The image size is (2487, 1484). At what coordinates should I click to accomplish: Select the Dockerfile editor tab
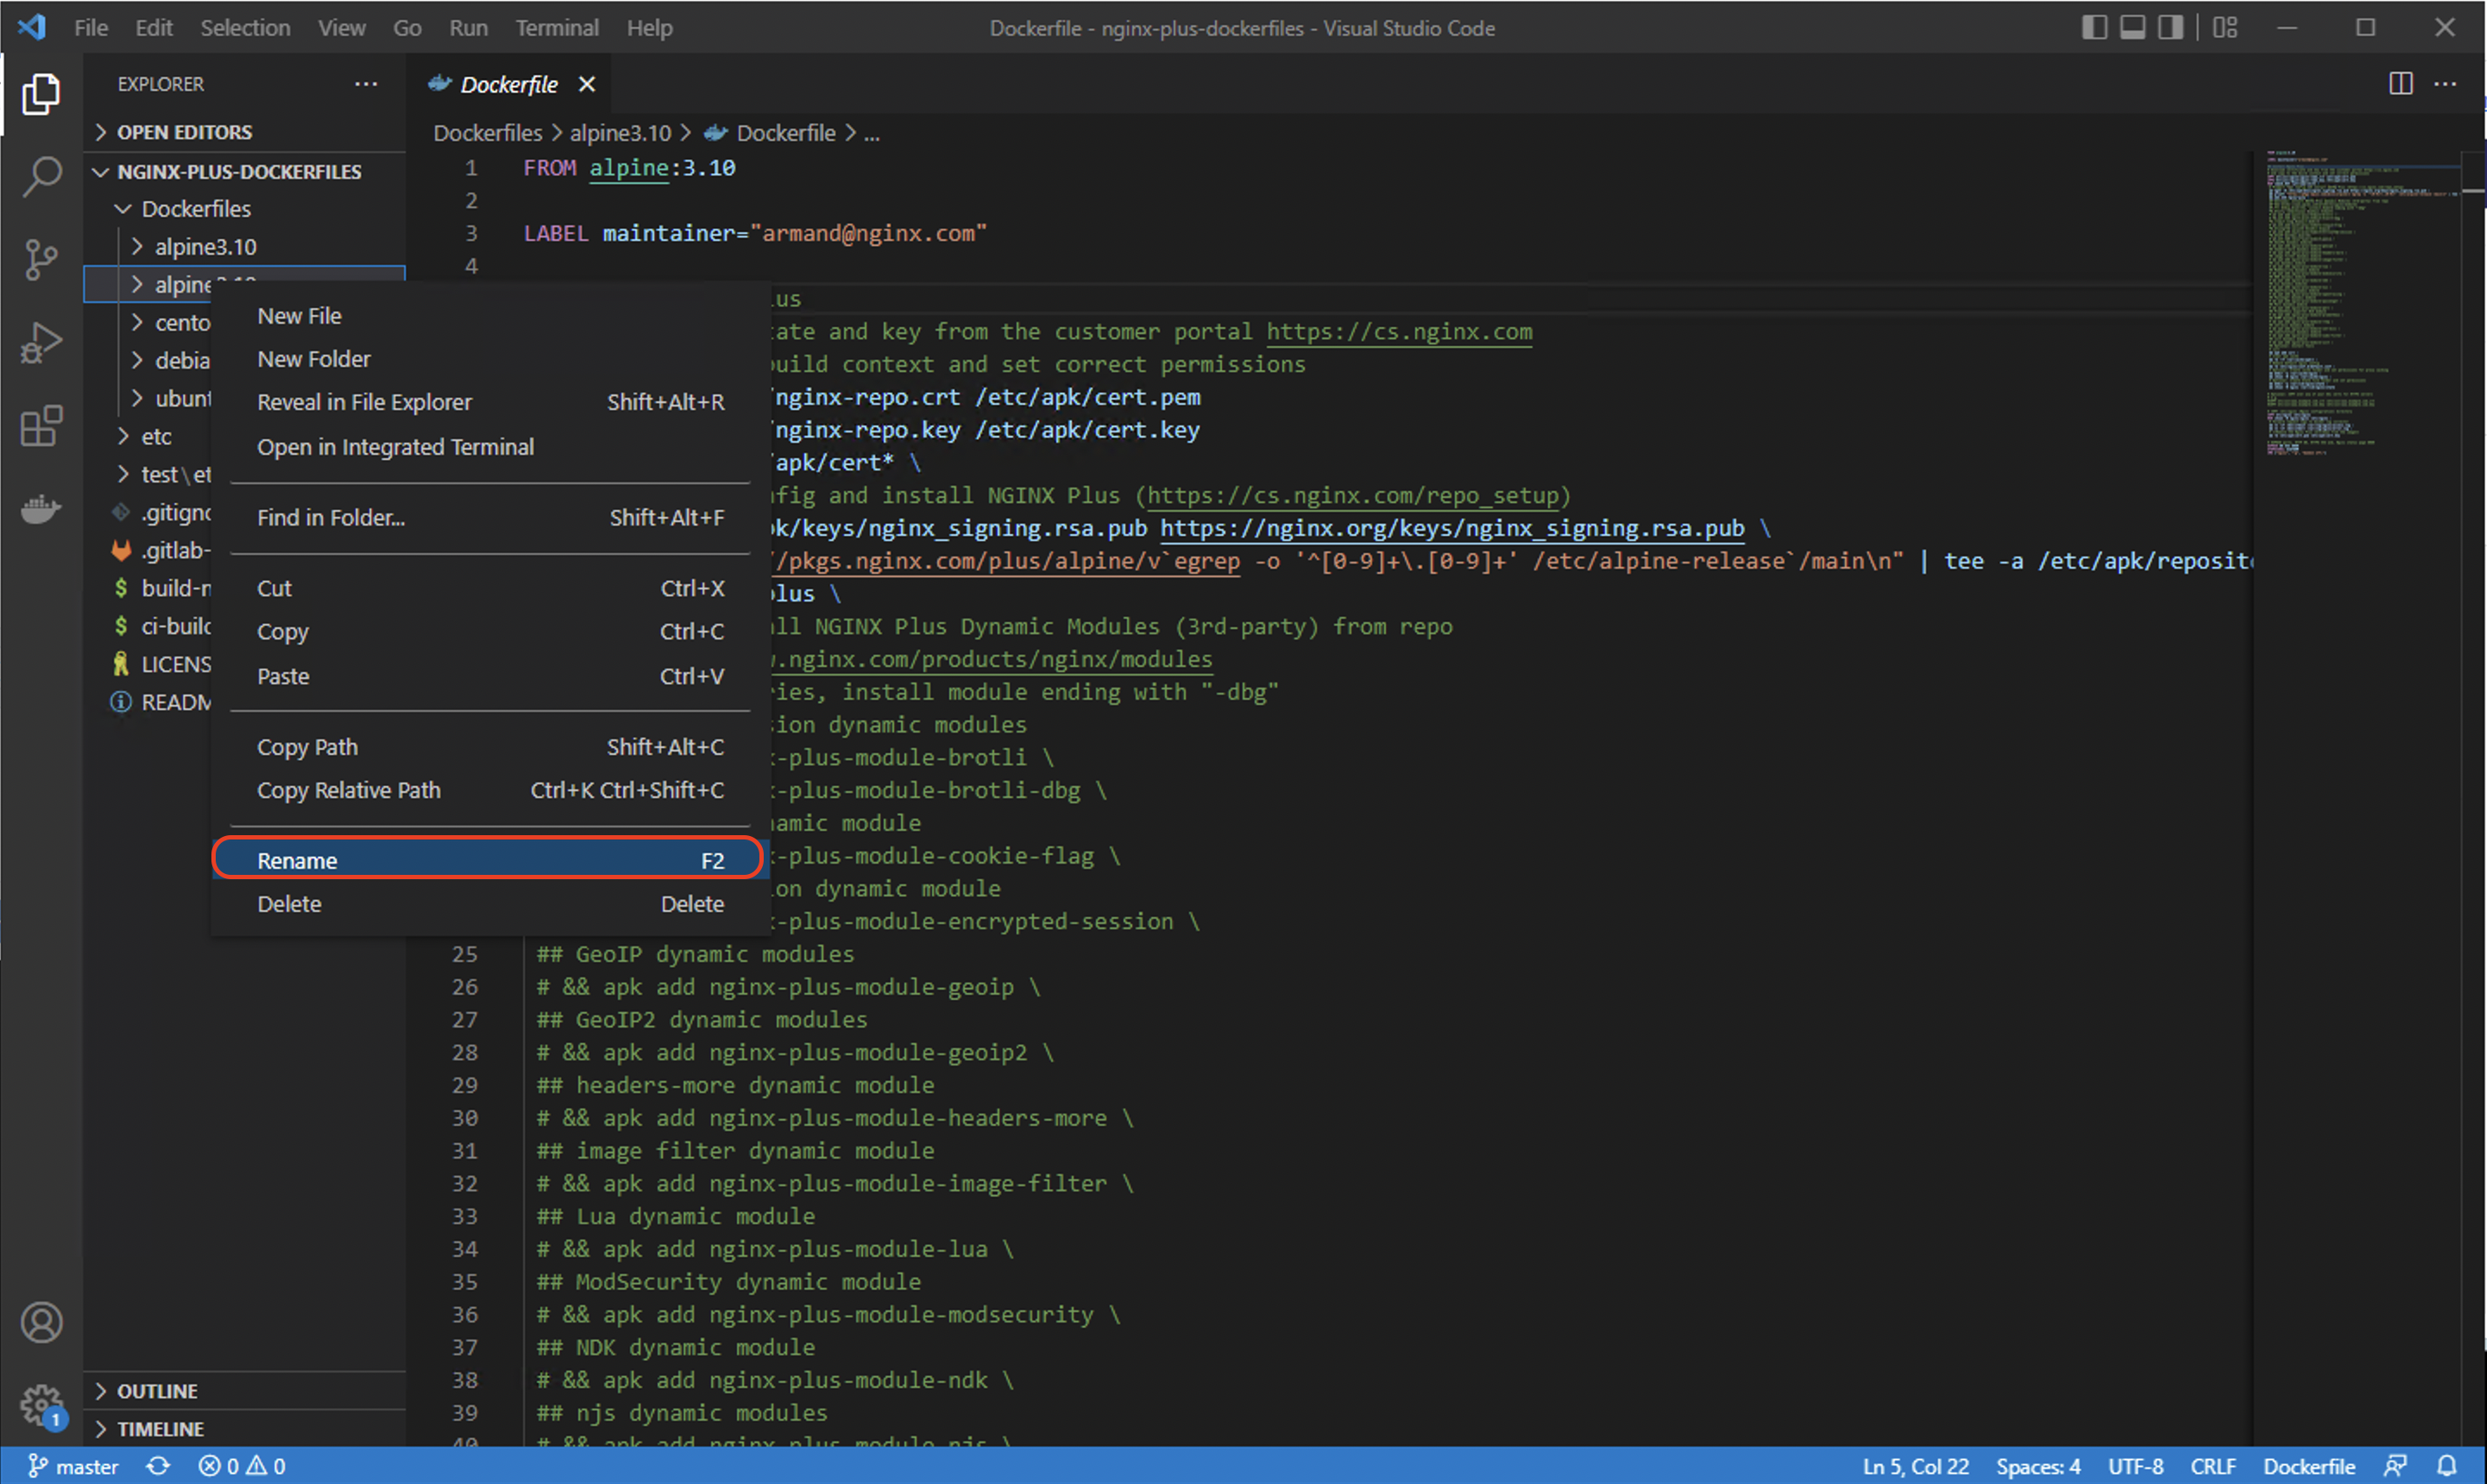510,85
